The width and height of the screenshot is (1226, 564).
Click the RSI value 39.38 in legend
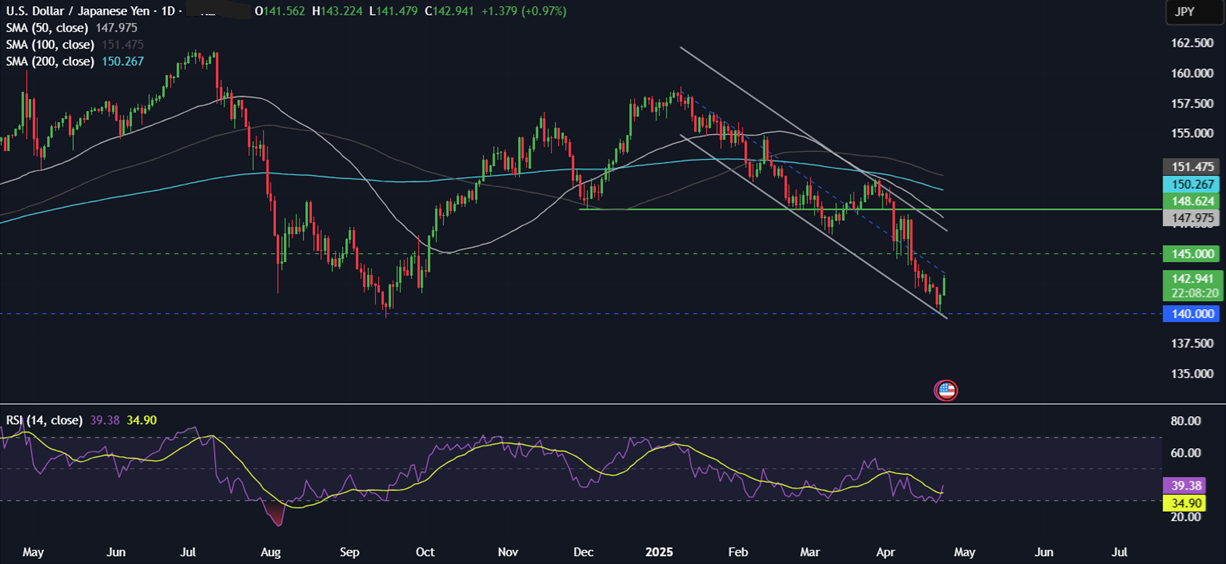[106, 420]
